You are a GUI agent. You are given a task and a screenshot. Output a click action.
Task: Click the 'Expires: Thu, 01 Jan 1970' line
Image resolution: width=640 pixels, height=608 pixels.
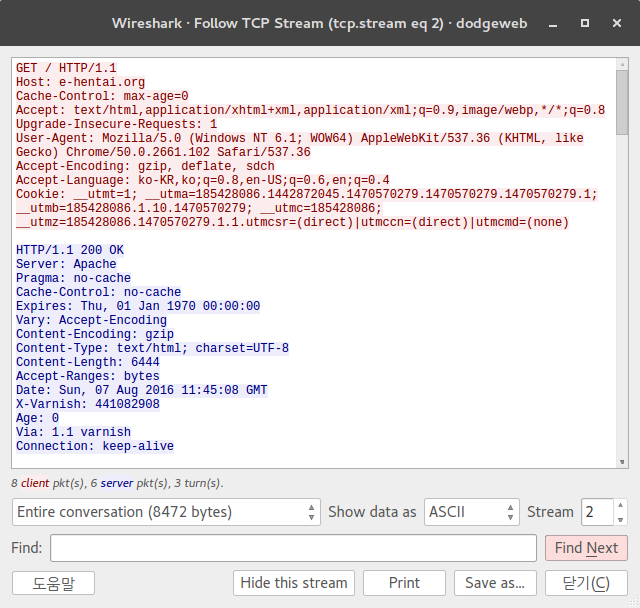point(138,306)
